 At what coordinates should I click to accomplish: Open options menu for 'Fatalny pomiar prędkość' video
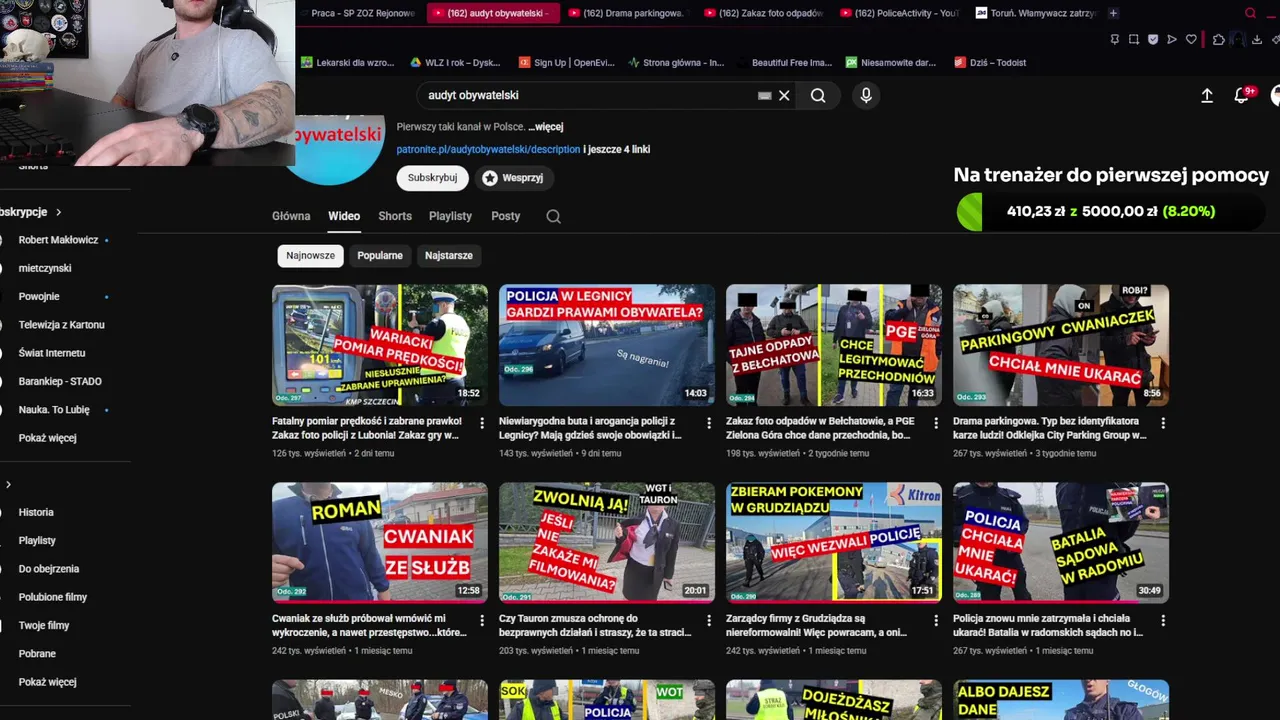[x=482, y=423]
